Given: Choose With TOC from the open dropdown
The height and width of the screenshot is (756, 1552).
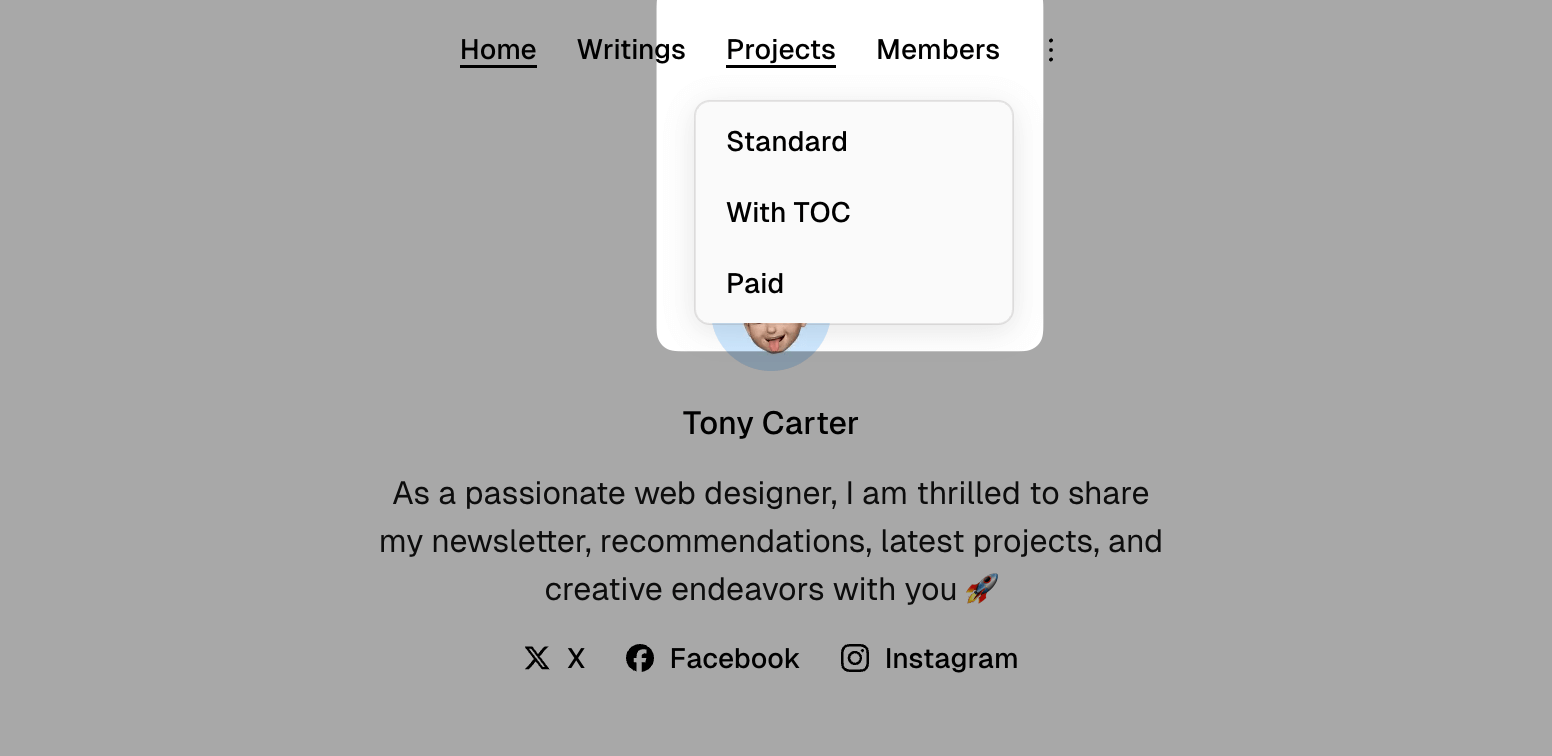Looking at the screenshot, I should point(788,212).
